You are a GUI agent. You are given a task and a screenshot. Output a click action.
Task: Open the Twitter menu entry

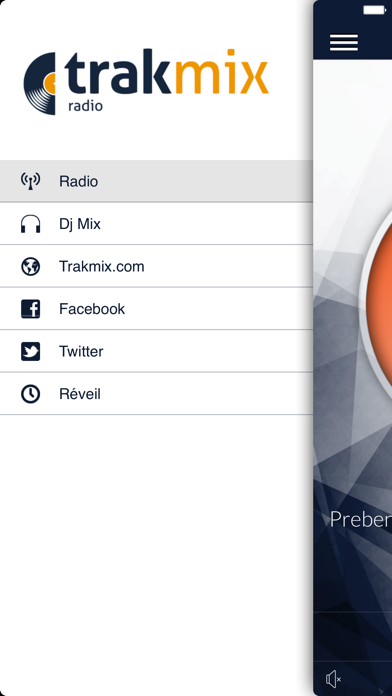[x=156, y=352]
